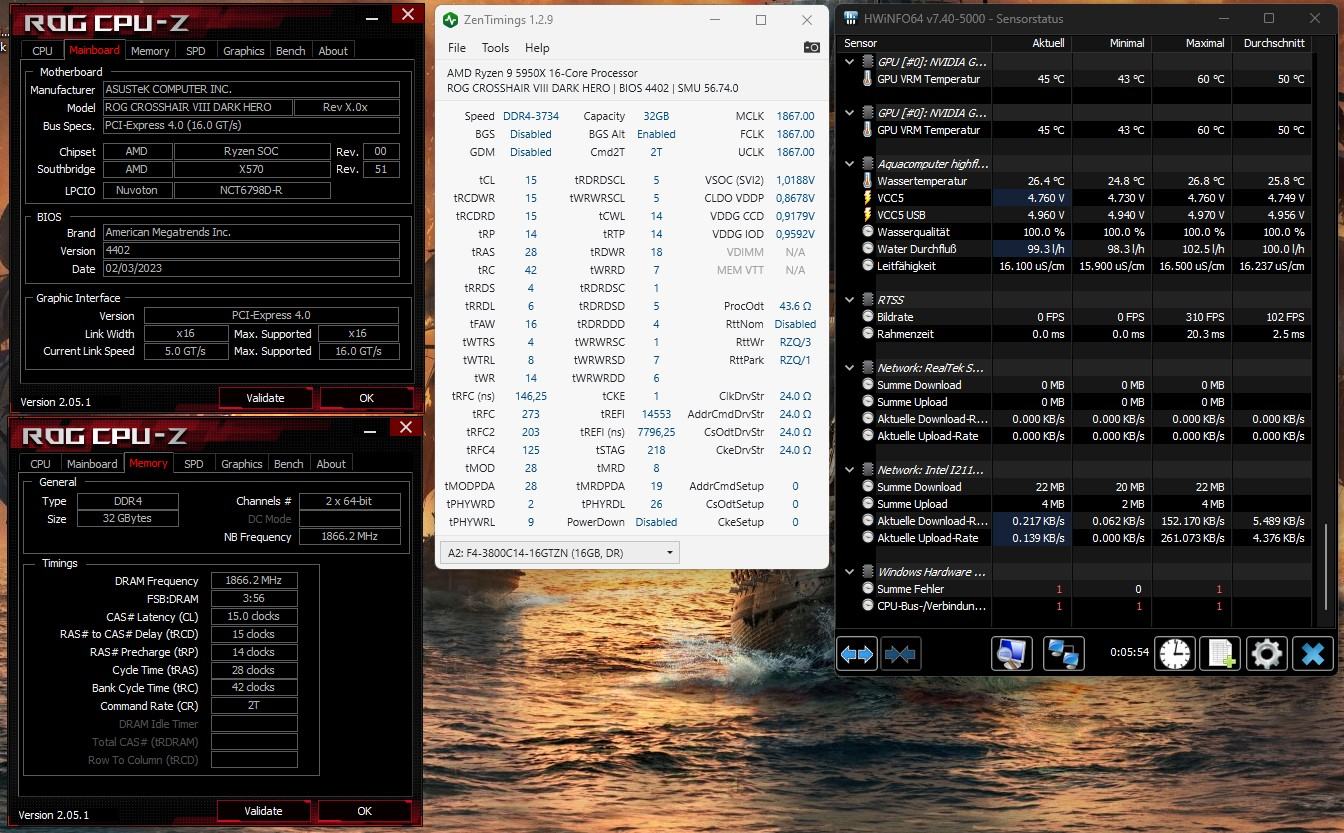The height and width of the screenshot is (833, 1344).
Task: Click the dimmed collapse arrows button in HWiNFO
Action: click(x=900, y=654)
